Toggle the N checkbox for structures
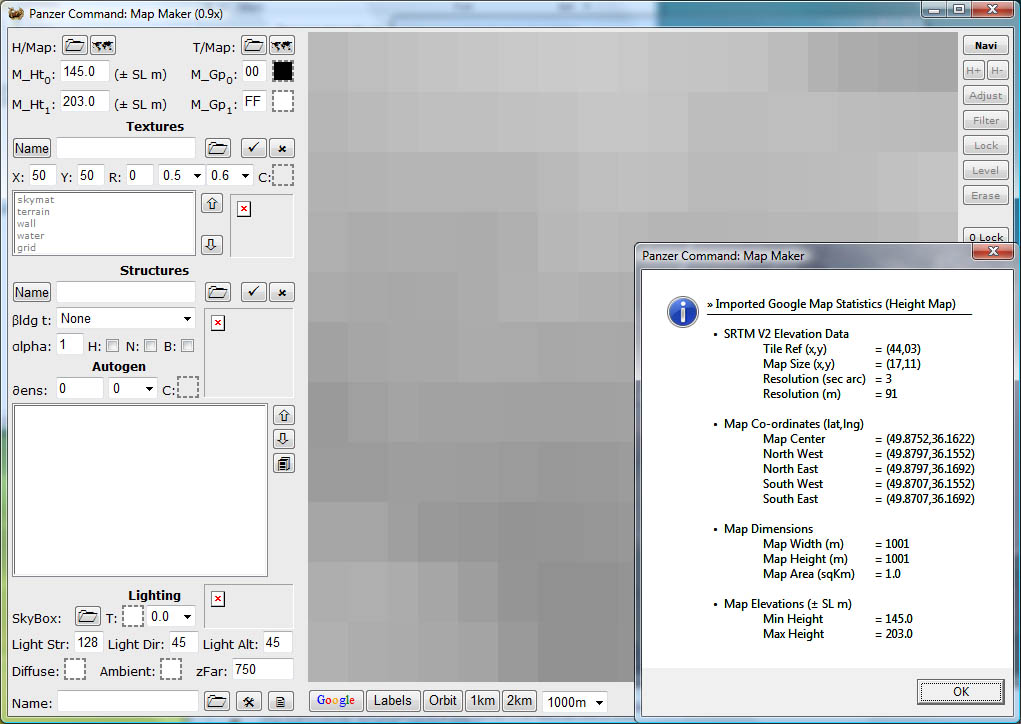This screenshot has height=724, width=1021. pos(150,346)
